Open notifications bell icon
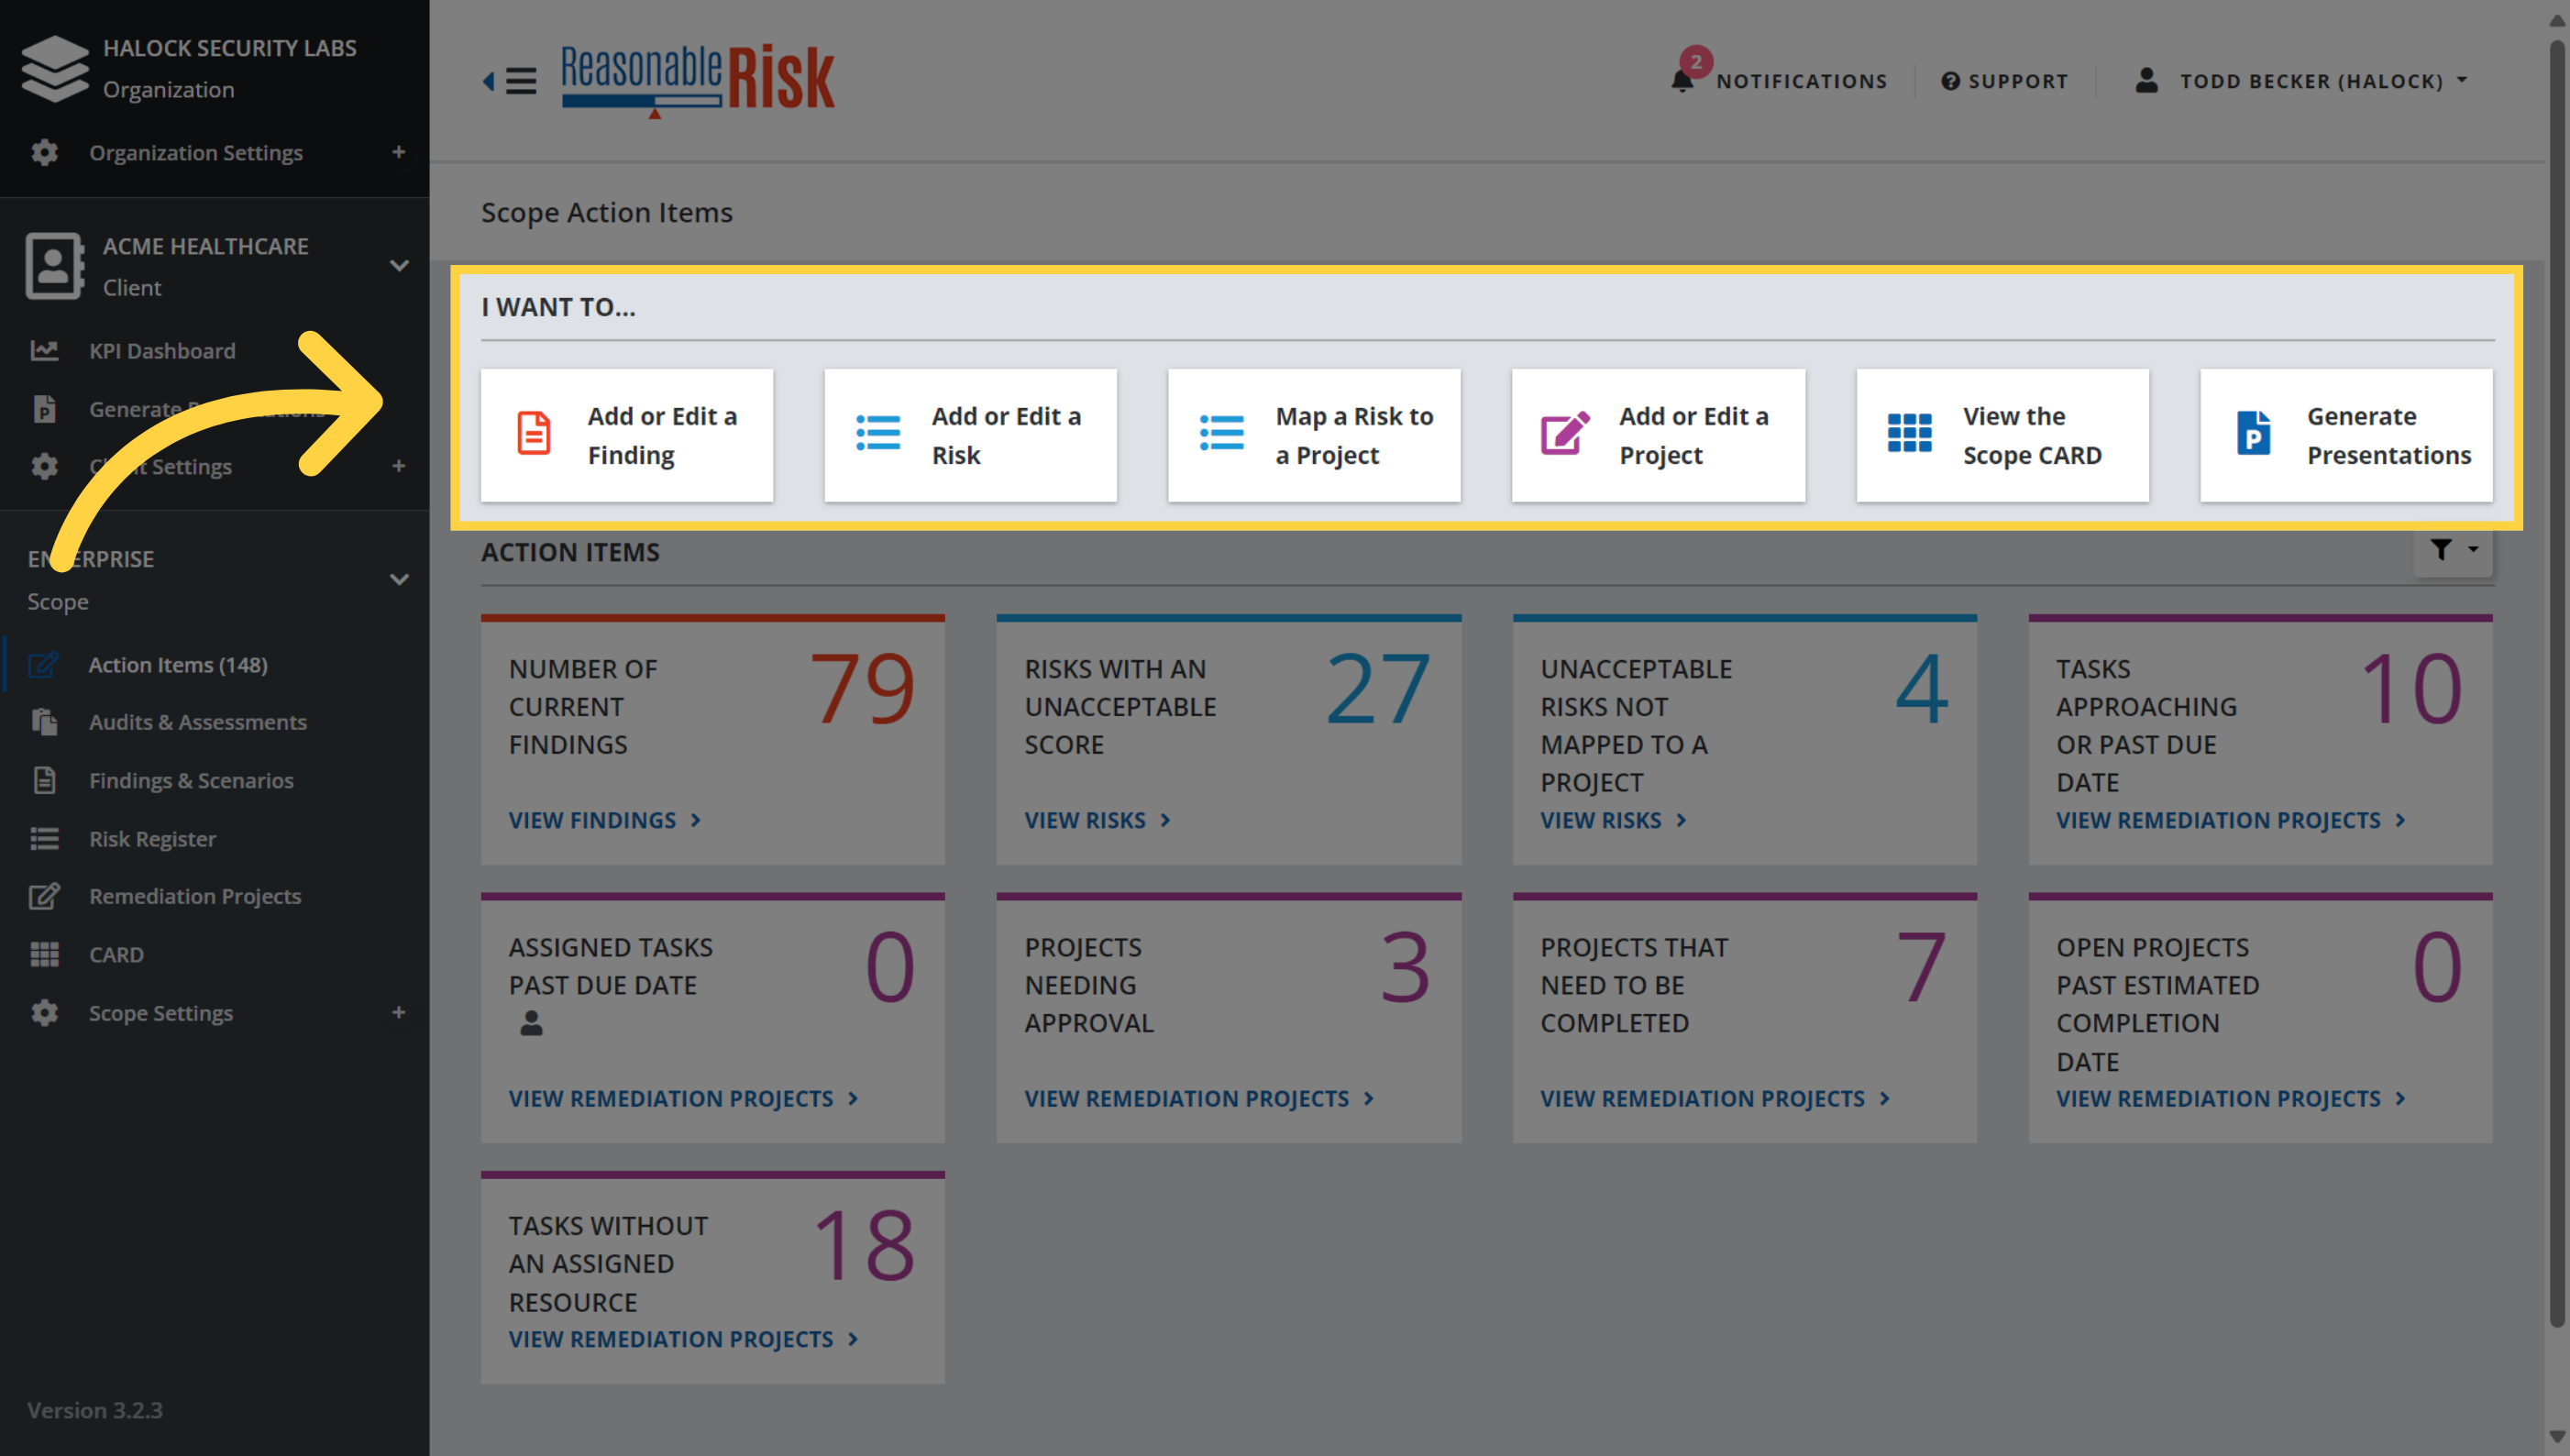 coord(1682,80)
